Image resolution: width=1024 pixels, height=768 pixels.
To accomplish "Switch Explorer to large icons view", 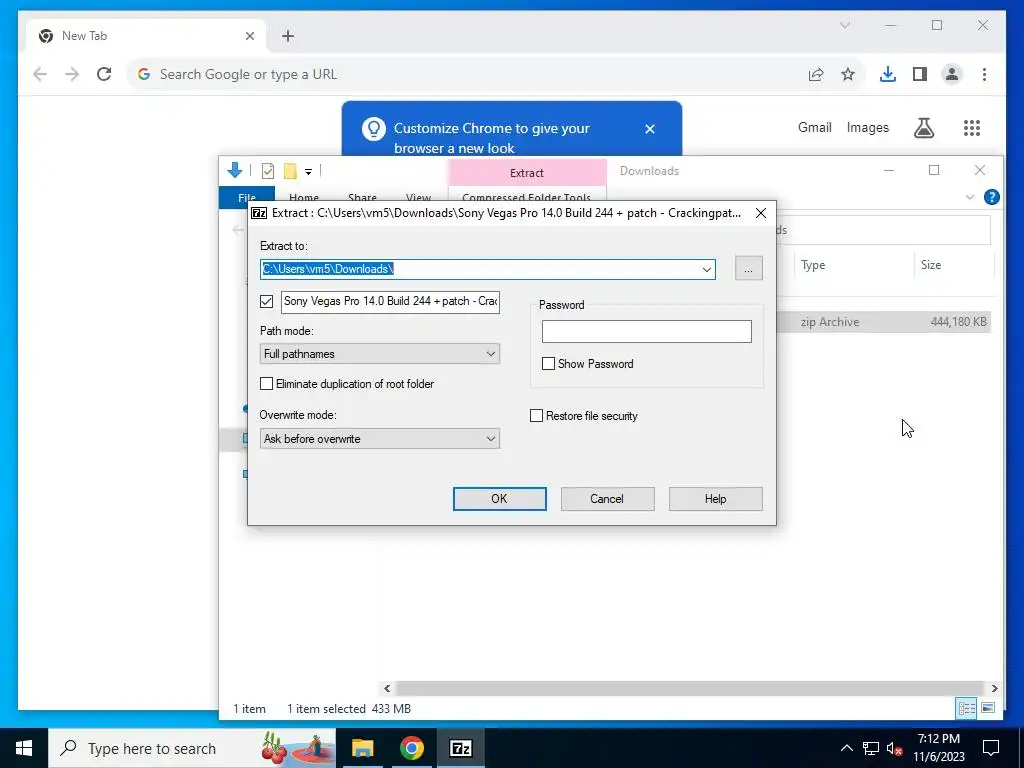I will click(x=987, y=709).
